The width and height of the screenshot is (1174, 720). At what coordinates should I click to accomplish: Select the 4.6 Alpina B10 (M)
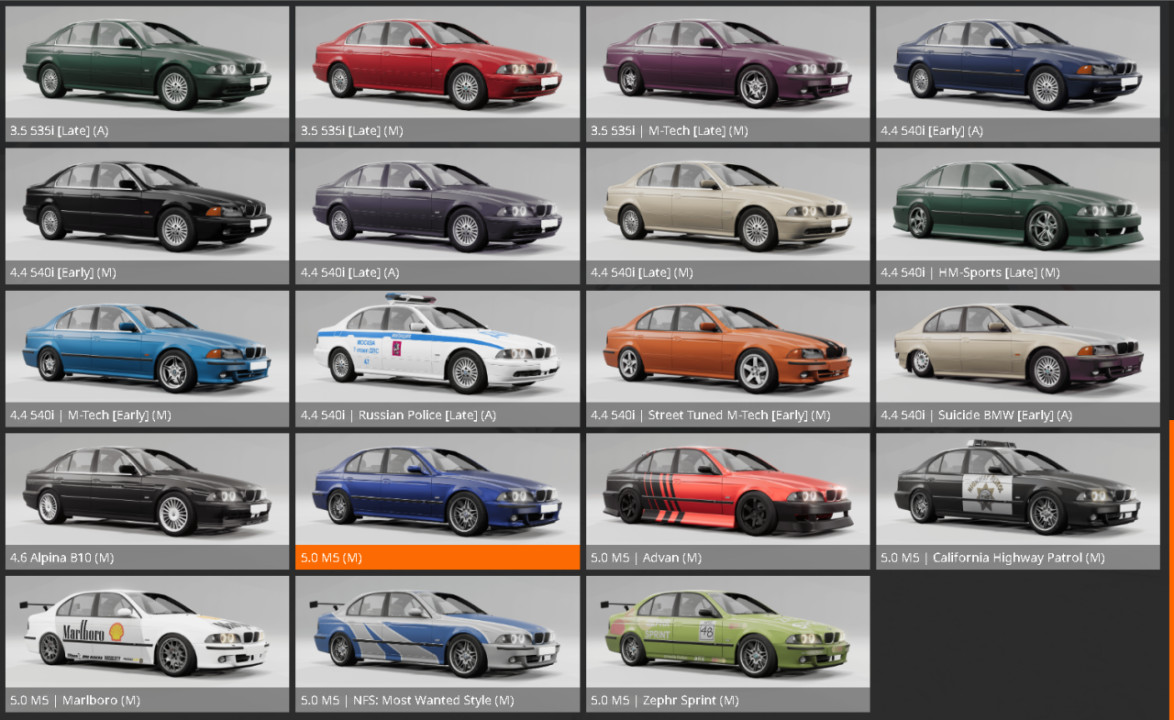click(147, 501)
